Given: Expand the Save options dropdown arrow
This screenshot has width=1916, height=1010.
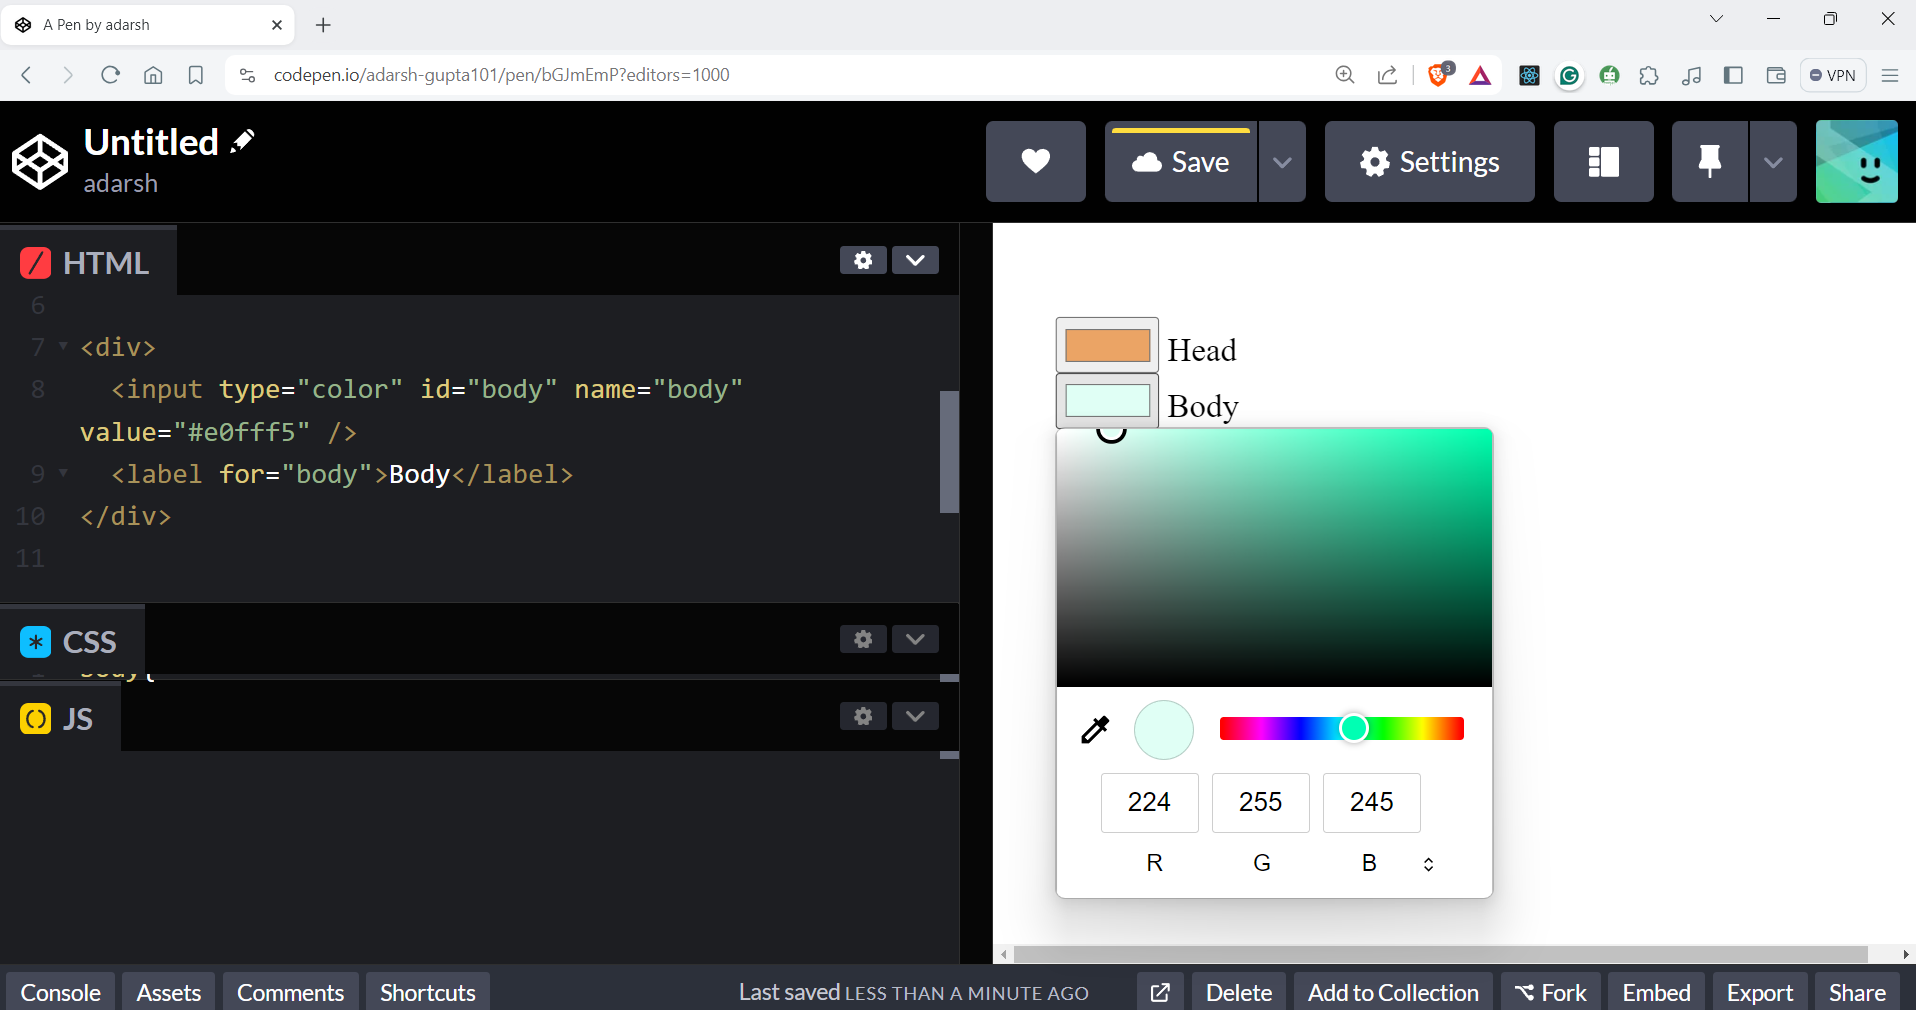Looking at the screenshot, I should pyautogui.click(x=1282, y=162).
